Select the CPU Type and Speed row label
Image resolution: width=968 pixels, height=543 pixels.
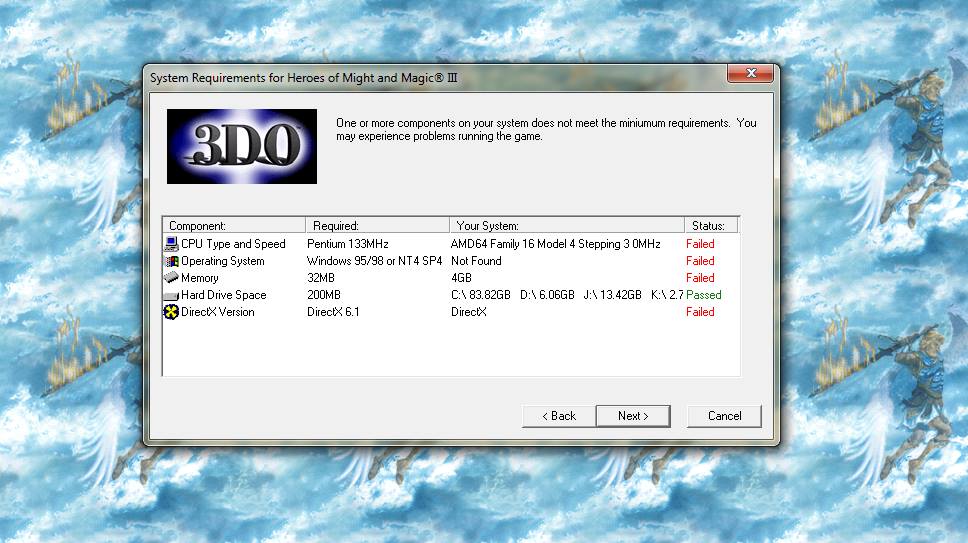233,244
